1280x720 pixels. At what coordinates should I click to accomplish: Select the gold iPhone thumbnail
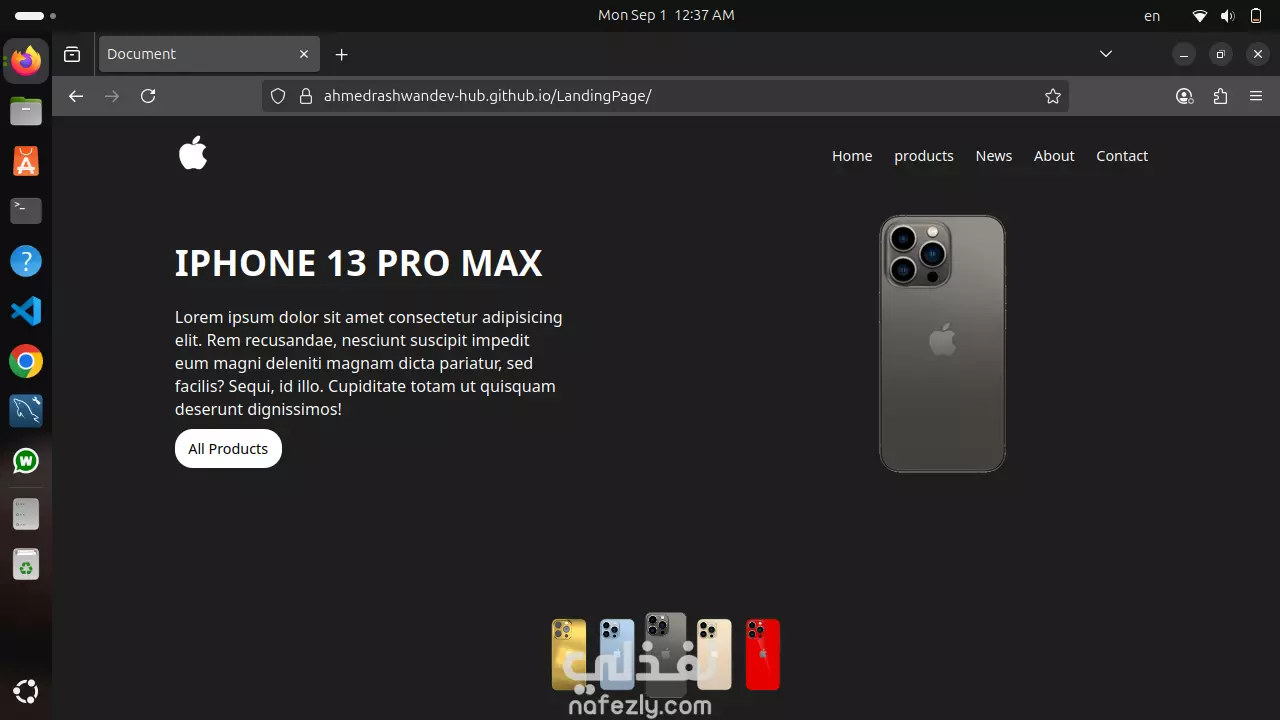click(569, 655)
